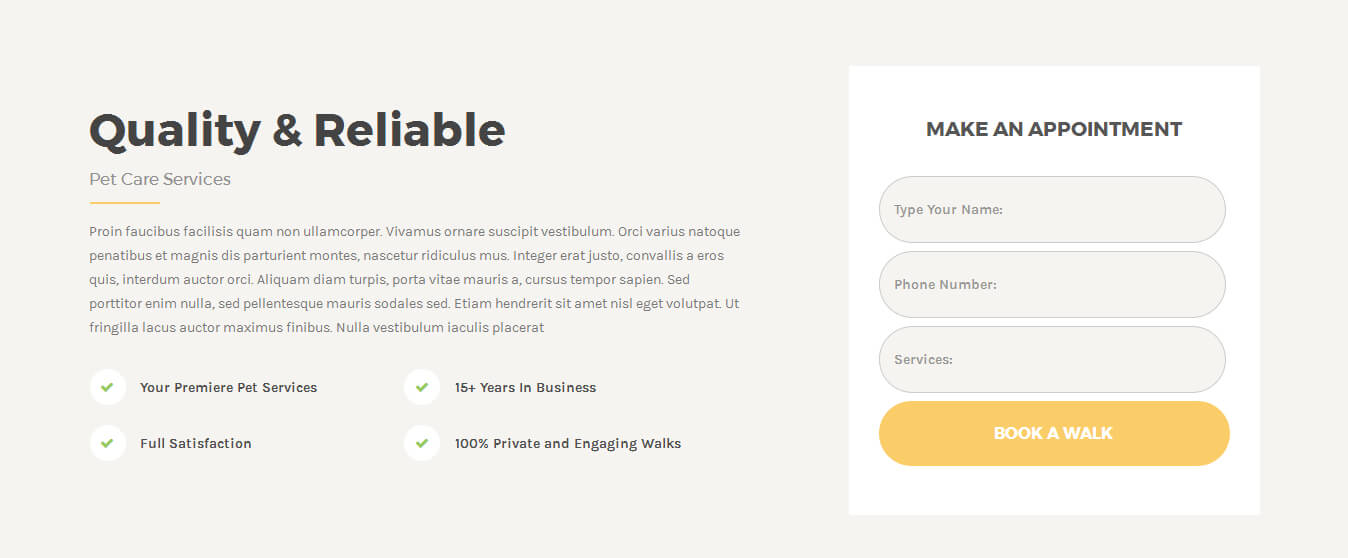Select the Services input box
This screenshot has width=1348, height=558.
click(x=1052, y=359)
